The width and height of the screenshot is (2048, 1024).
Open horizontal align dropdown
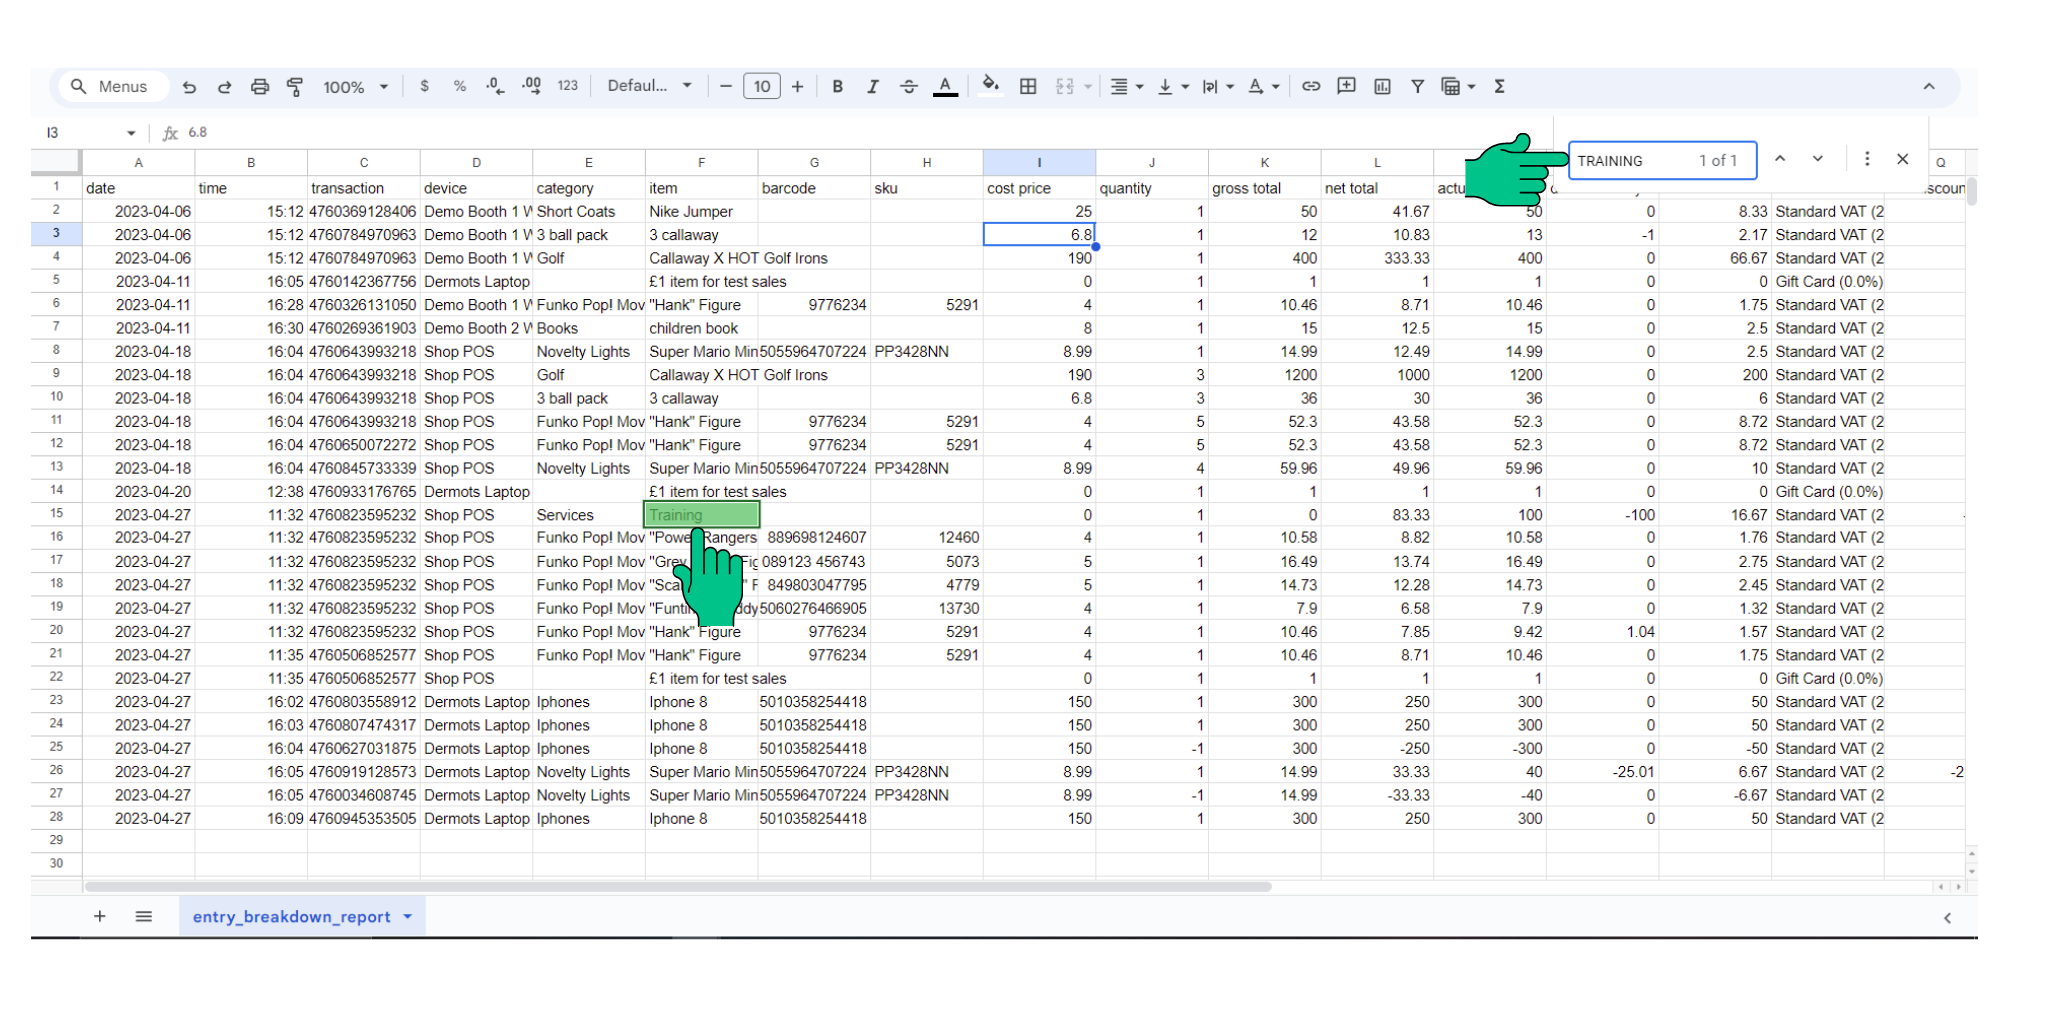pos(1127,87)
